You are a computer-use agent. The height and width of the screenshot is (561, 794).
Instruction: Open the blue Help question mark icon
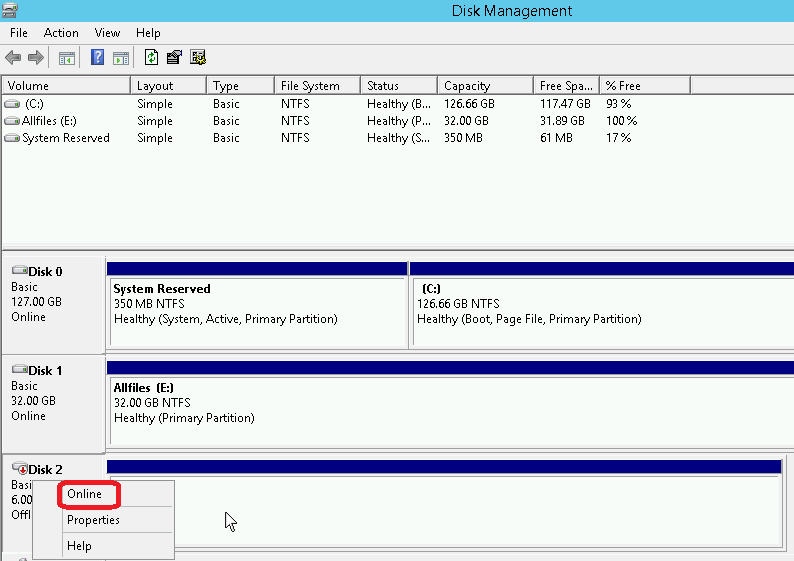click(x=97, y=57)
